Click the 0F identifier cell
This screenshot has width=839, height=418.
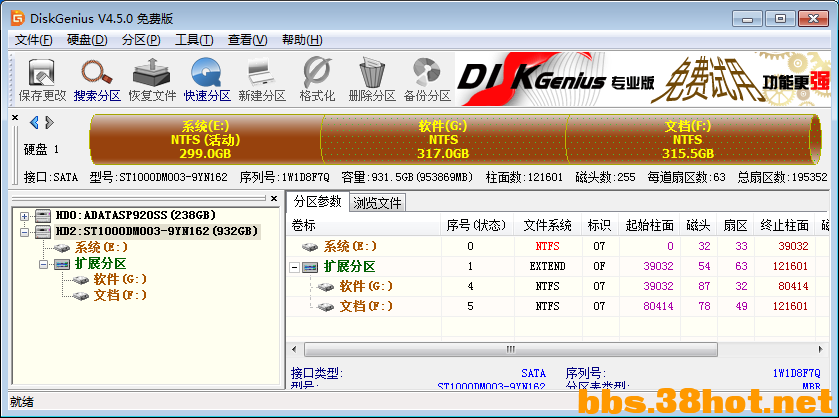click(x=599, y=267)
